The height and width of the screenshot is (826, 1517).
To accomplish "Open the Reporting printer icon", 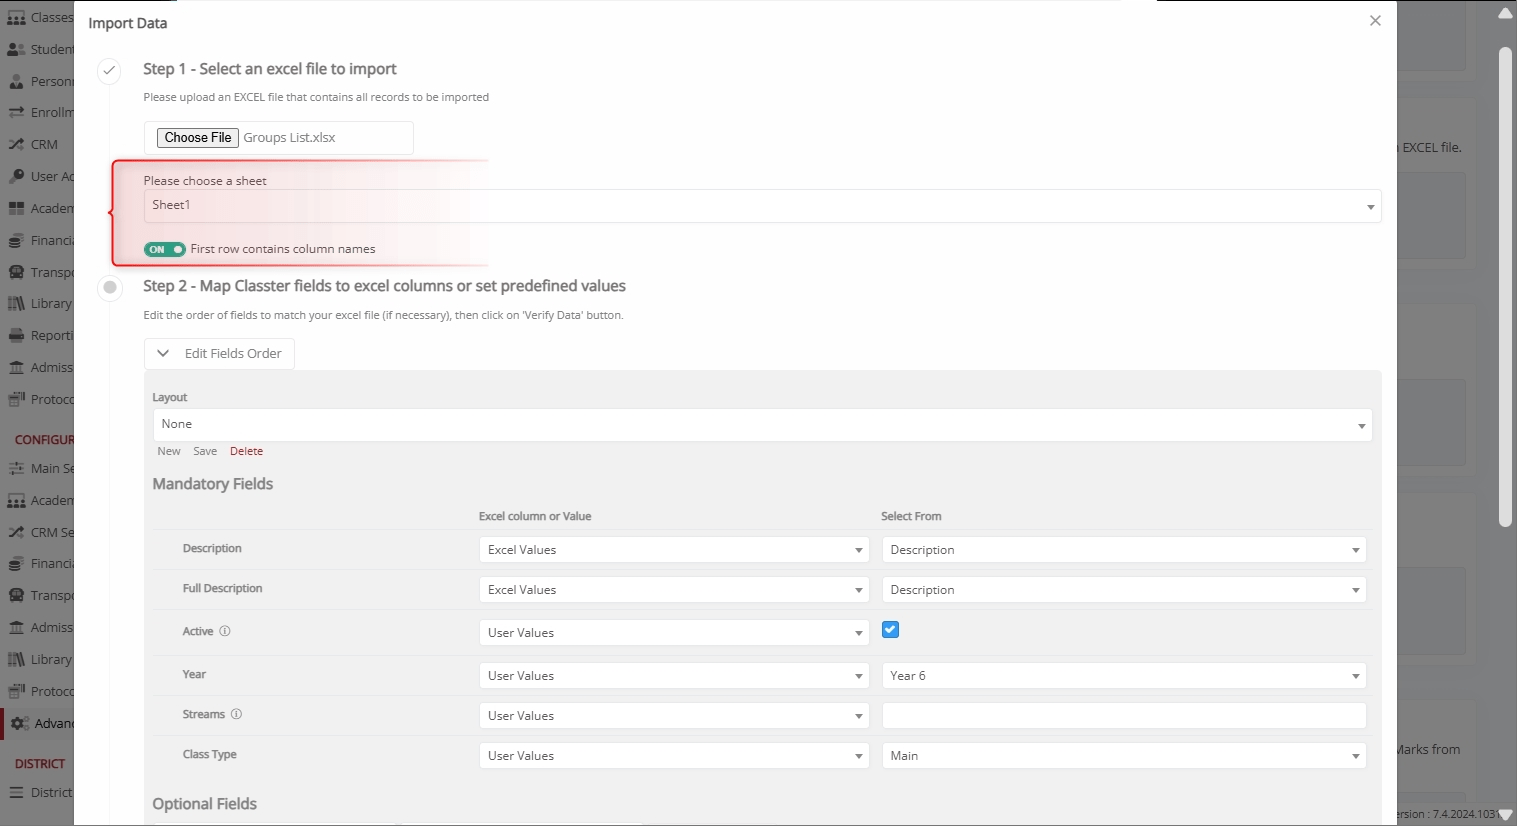I will click(16, 336).
